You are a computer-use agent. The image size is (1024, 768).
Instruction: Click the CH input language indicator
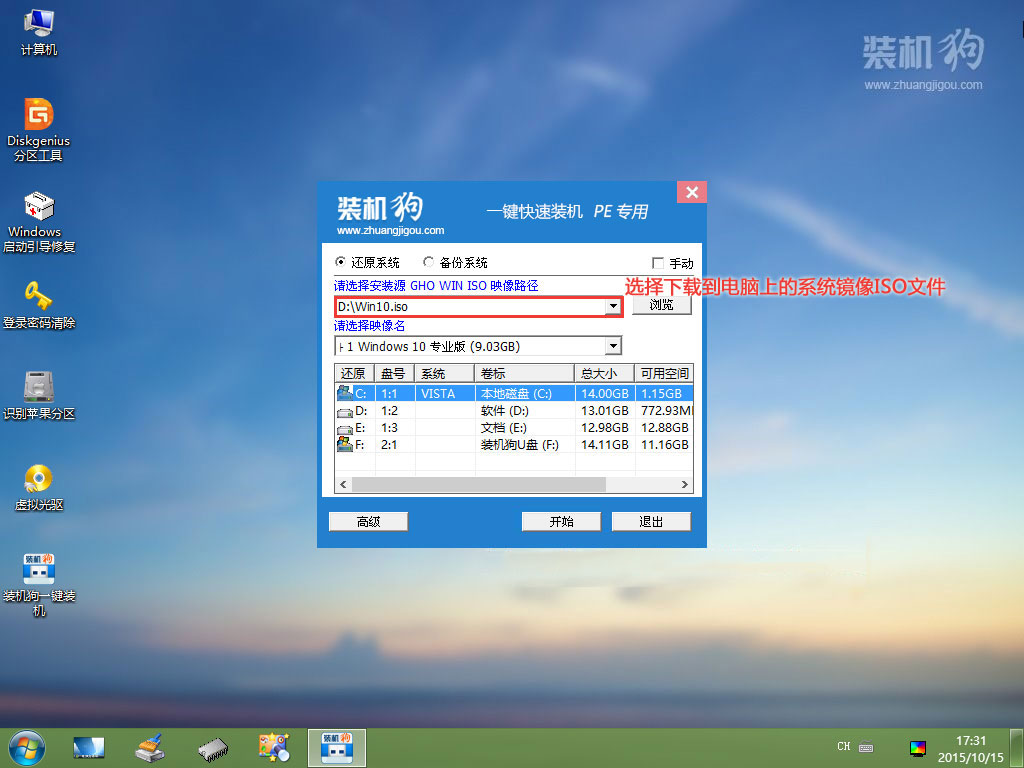[843, 747]
